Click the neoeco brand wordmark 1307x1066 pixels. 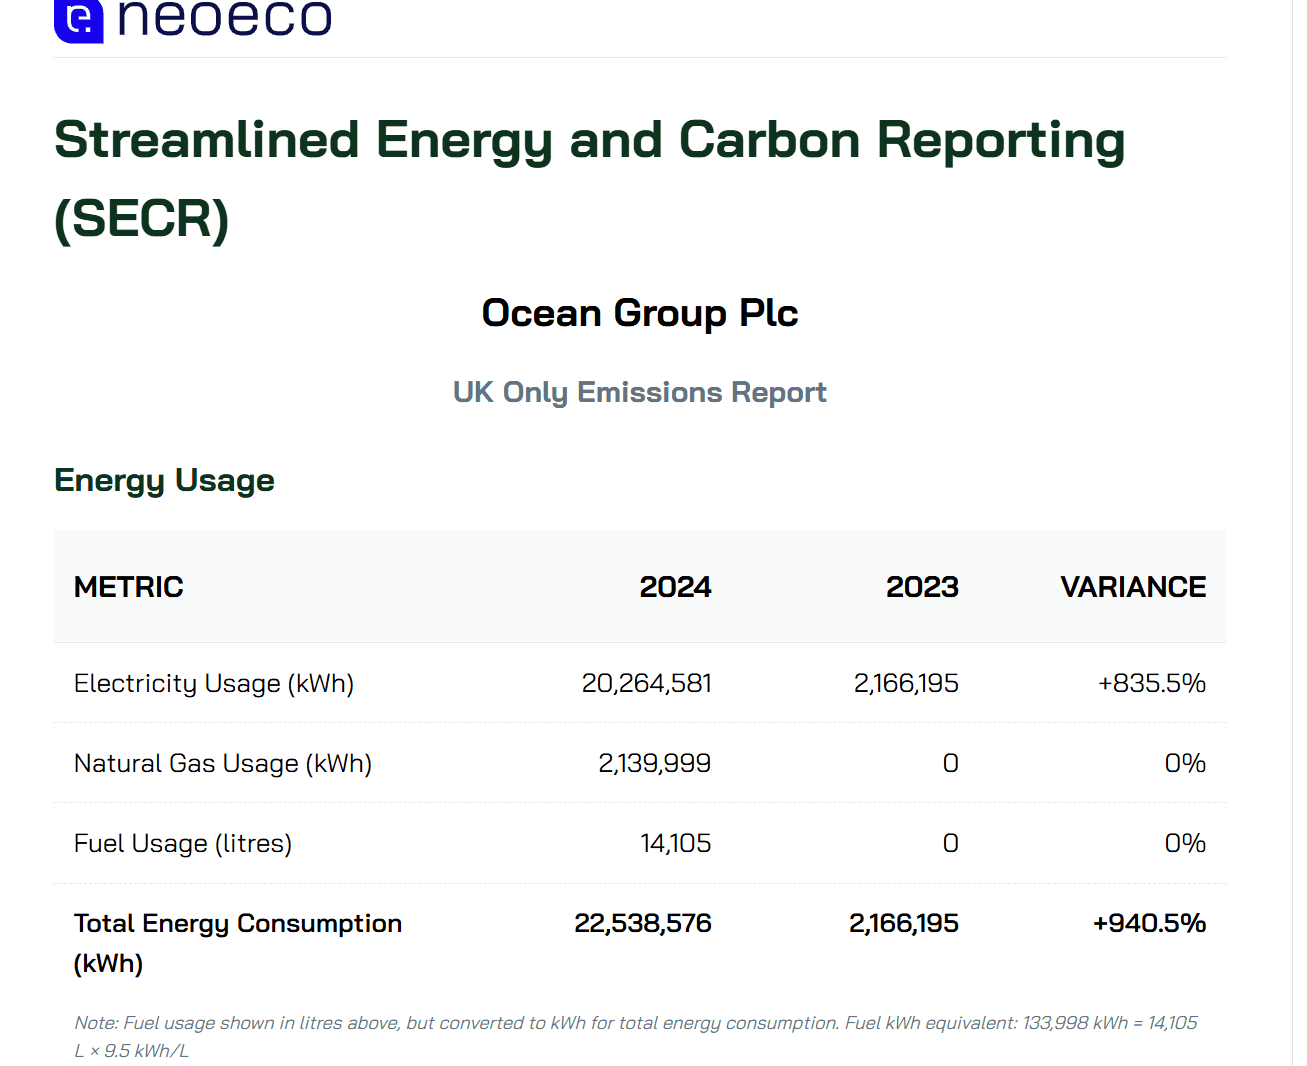click(x=225, y=18)
